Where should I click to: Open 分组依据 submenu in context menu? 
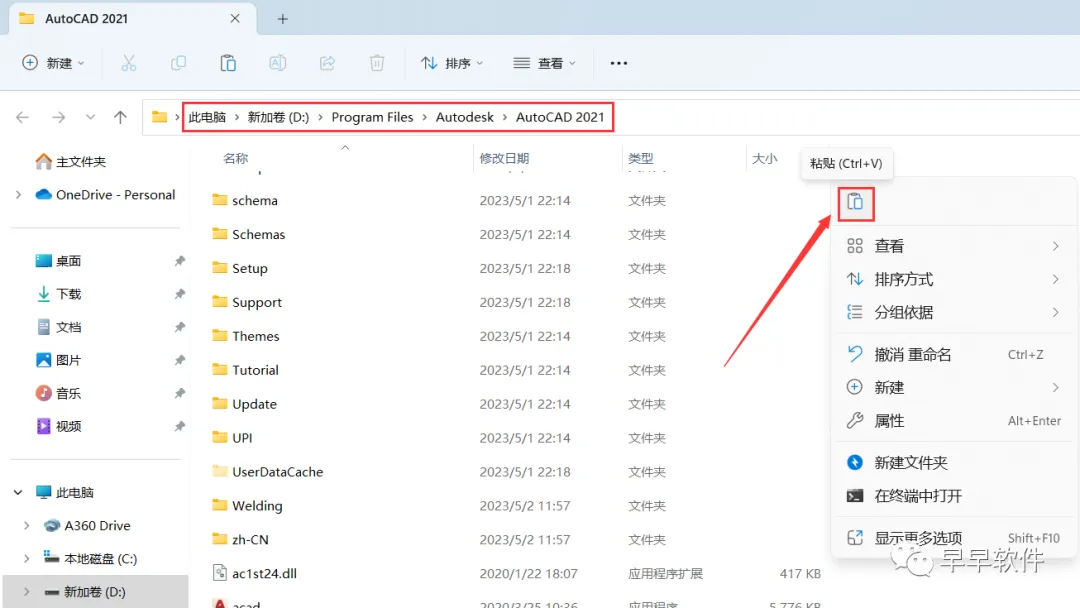(953, 312)
